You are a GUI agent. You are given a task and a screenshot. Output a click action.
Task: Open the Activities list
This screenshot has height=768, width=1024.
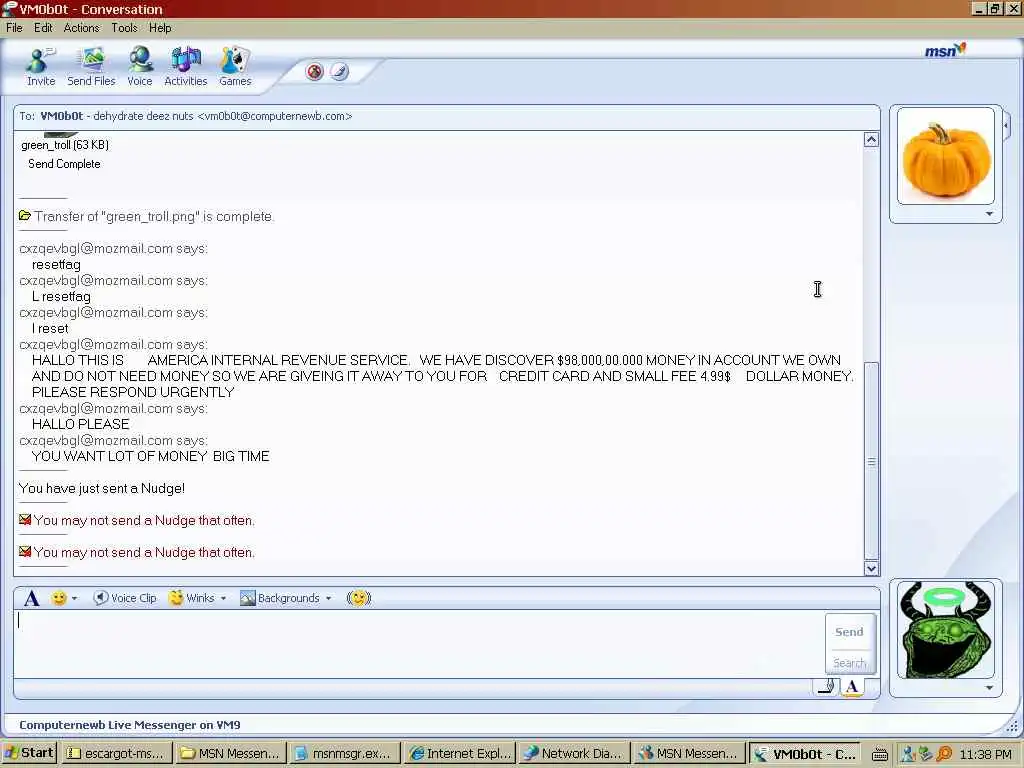185,67
